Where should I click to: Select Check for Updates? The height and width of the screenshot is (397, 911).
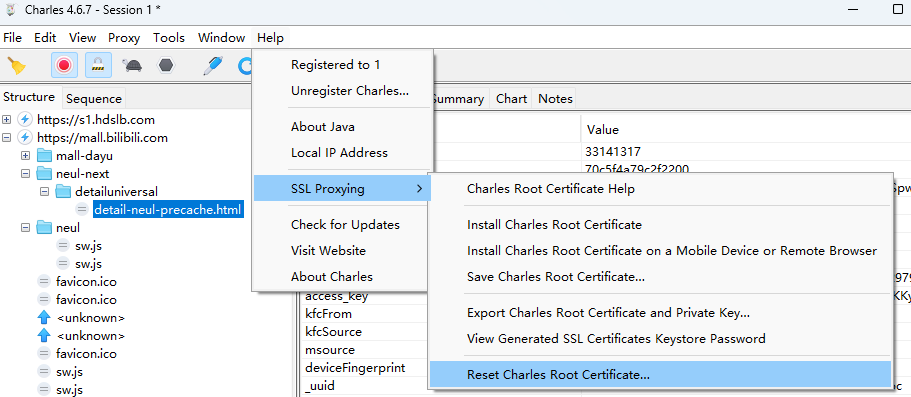tap(343, 224)
